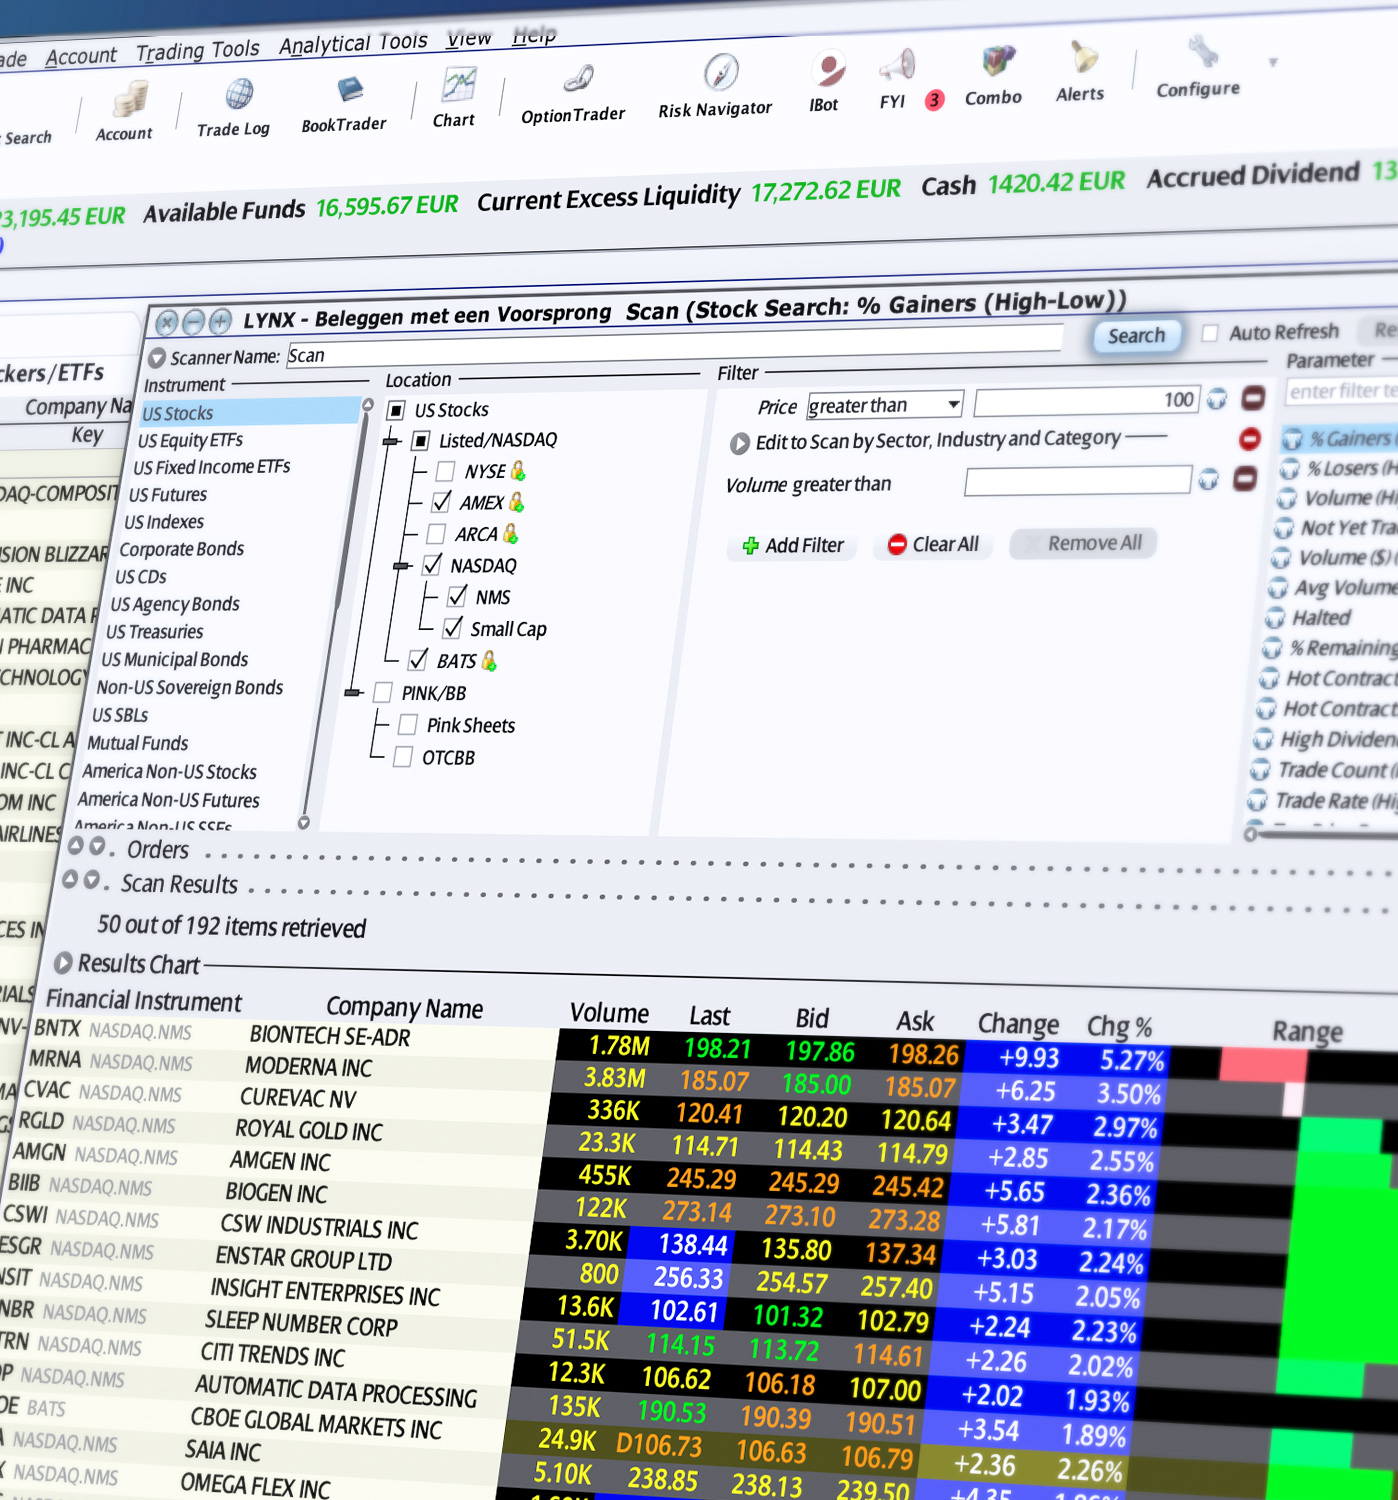Sort results by Chg % column
The width and height of the screenshot is (1398, 1500).
[x=1119, y=1027]
